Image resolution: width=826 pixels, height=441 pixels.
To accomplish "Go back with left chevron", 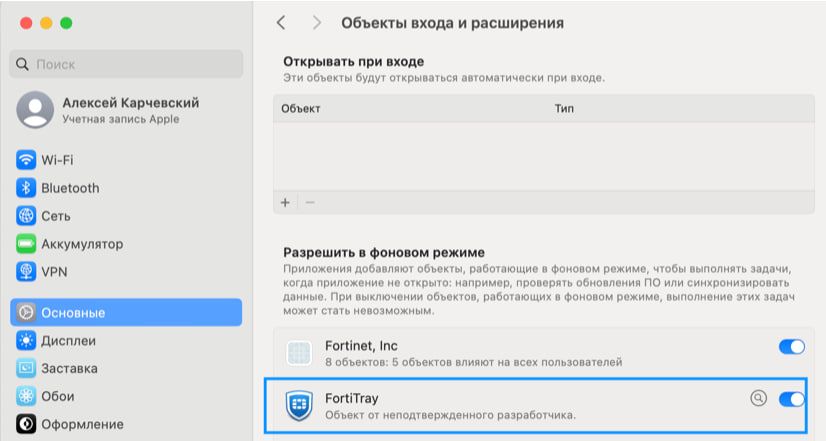I will click(x=281, y=22).
